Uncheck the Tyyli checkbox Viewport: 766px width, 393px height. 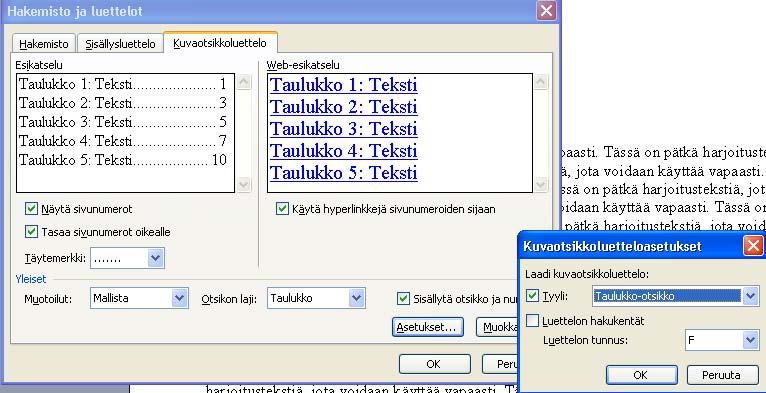coord(532,296)
